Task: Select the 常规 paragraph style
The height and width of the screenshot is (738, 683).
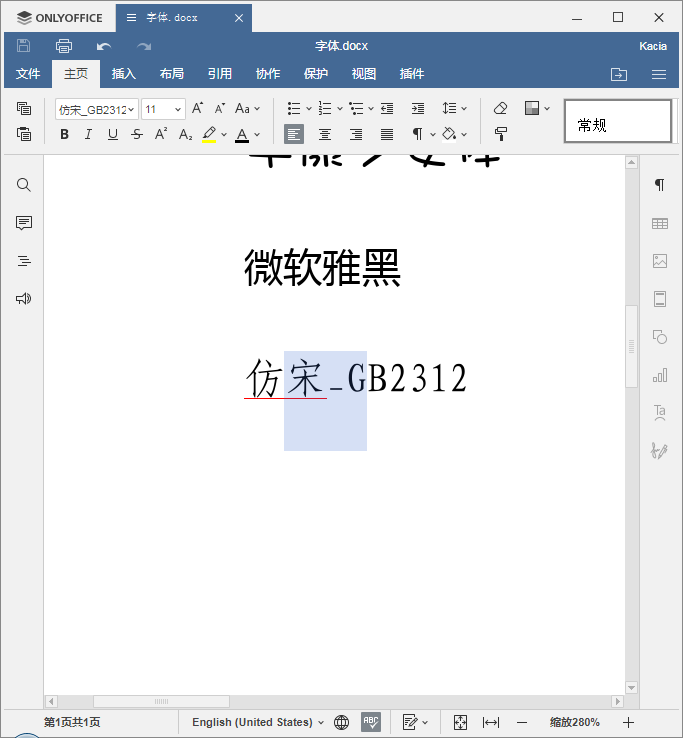Action: point(618,121)
